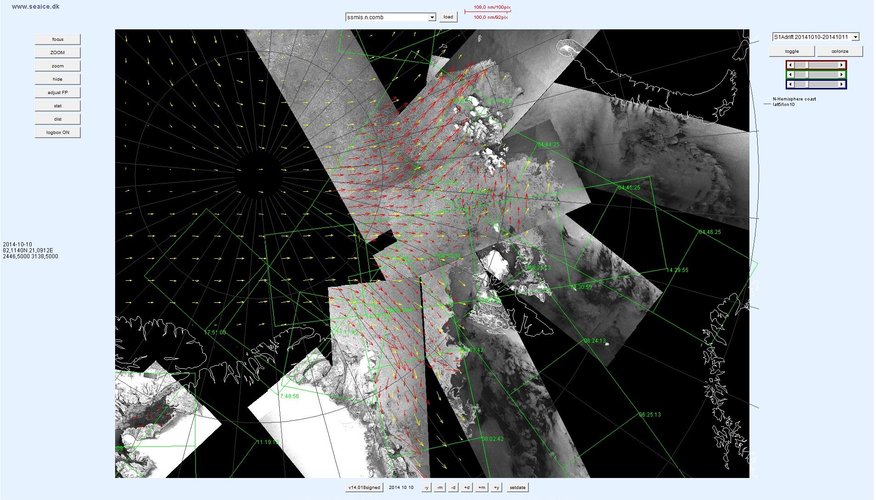Click the blue slider's right arrow
Image resolution: width=876 pixels, height=500 pixels.
[x=841, y=84]
